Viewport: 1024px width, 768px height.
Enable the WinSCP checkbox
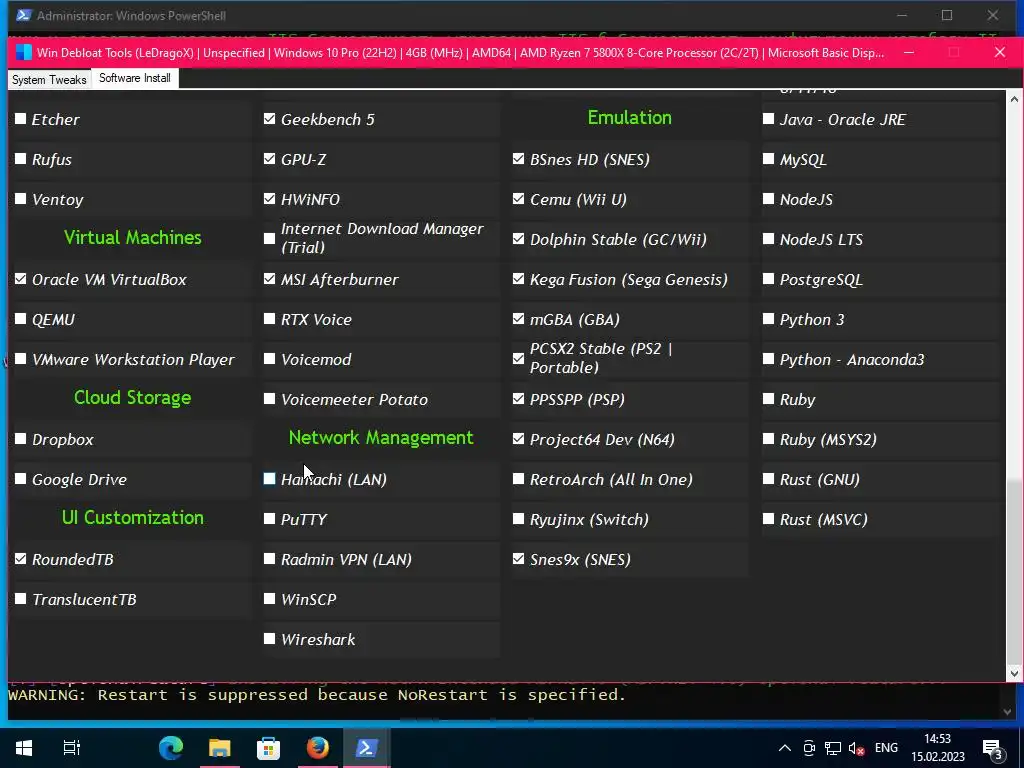(x=270, y=599)
